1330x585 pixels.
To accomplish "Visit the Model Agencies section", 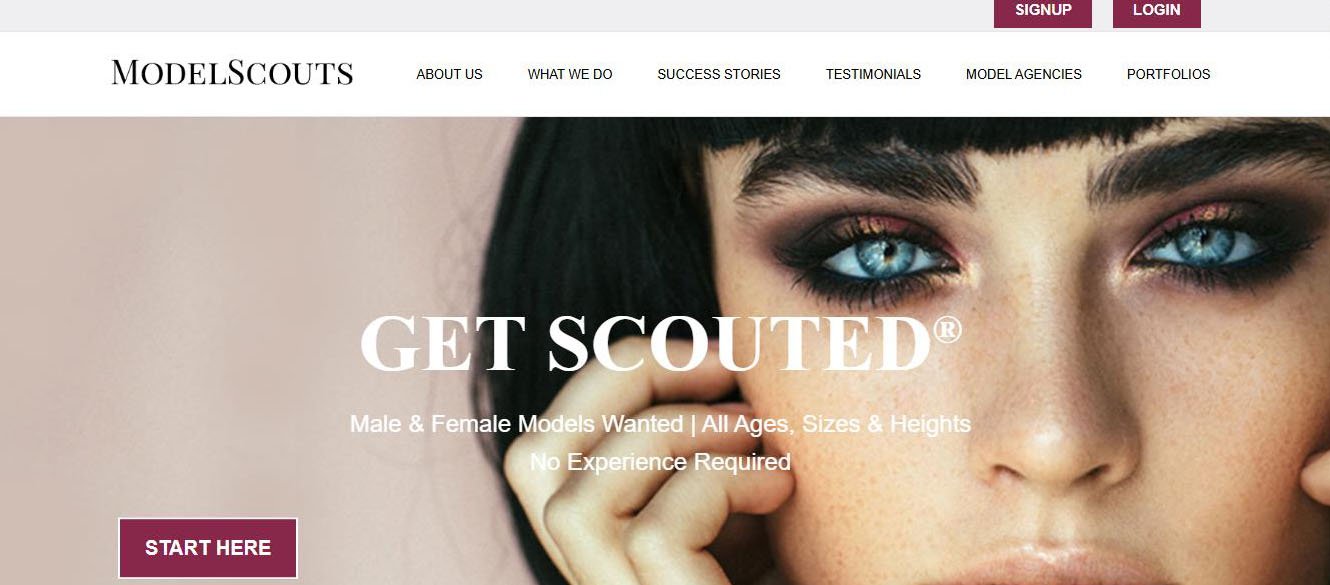I will (1024, 74).
